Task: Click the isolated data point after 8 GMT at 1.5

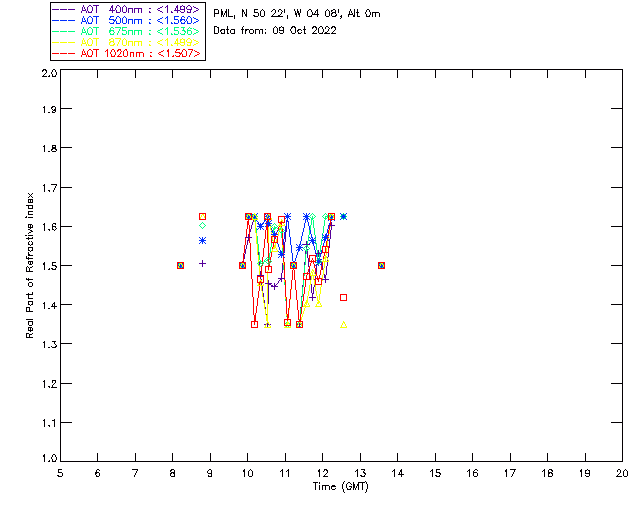Action: pos(180,265)
